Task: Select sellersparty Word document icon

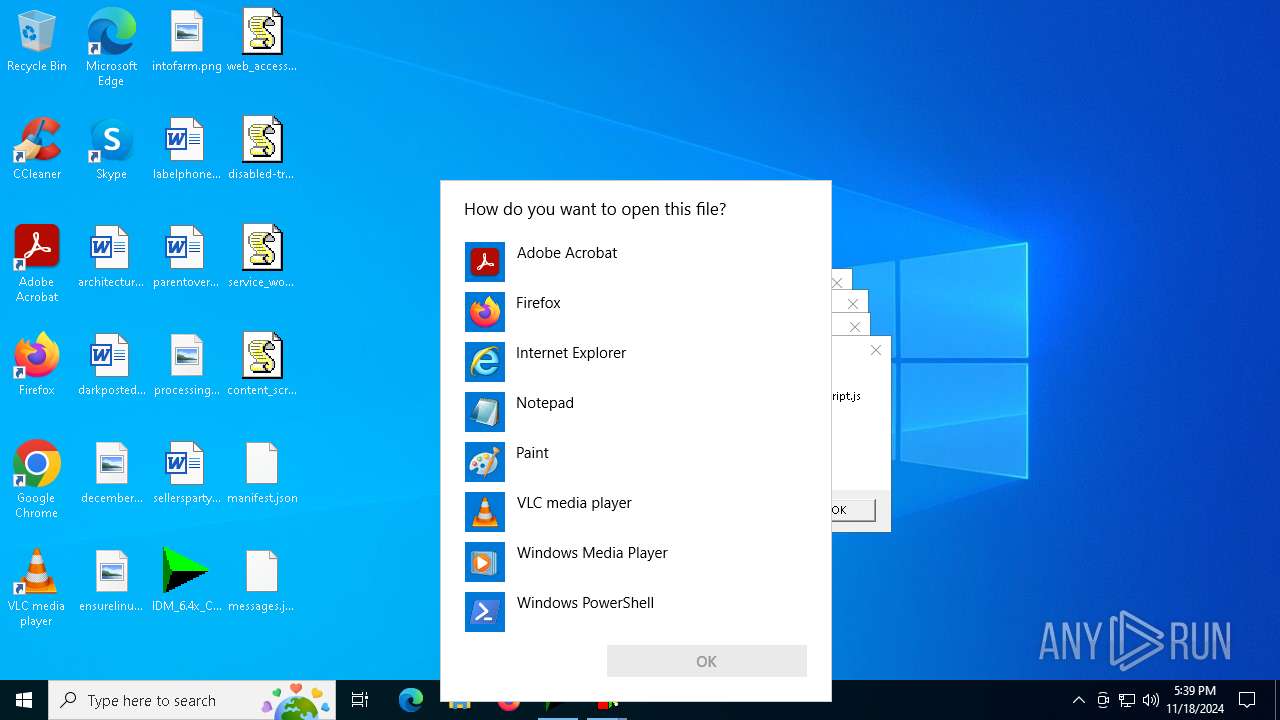Action: (x=187, y=474)
